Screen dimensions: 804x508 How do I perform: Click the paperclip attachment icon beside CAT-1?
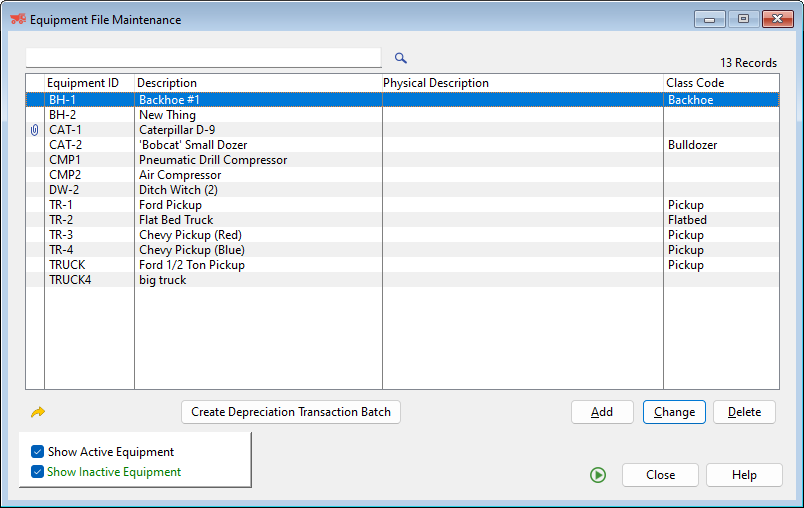tap(35, 130)
